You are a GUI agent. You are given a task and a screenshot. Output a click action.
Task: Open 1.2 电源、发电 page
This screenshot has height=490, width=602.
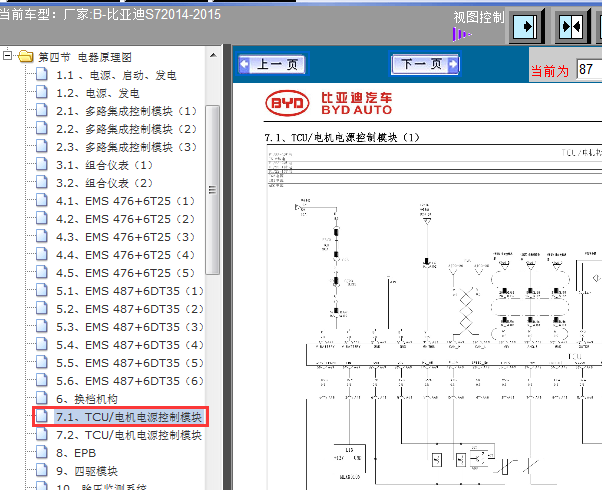tap(98, 93)
